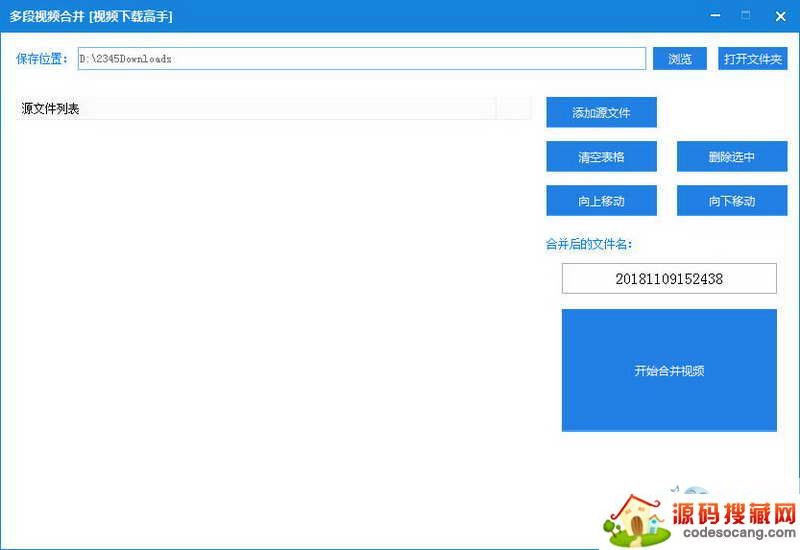Viewport: 800px width, 550px height.
Task: Minimize the 多段视频合并 window
Action: coord(714,16)
